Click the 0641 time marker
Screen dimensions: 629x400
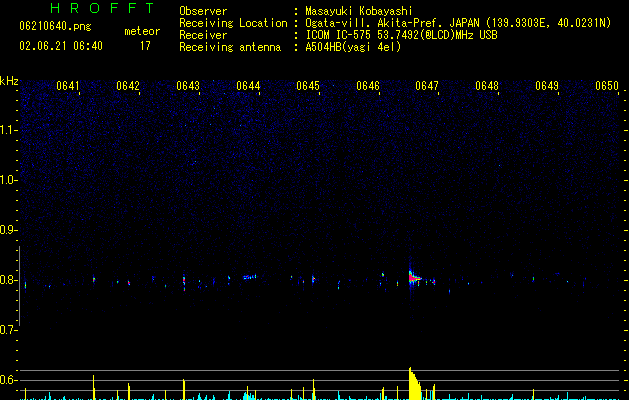coord(68,86)
